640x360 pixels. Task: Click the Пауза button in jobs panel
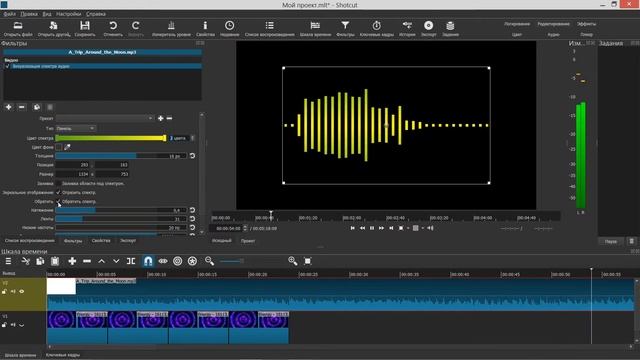point(611,241)
